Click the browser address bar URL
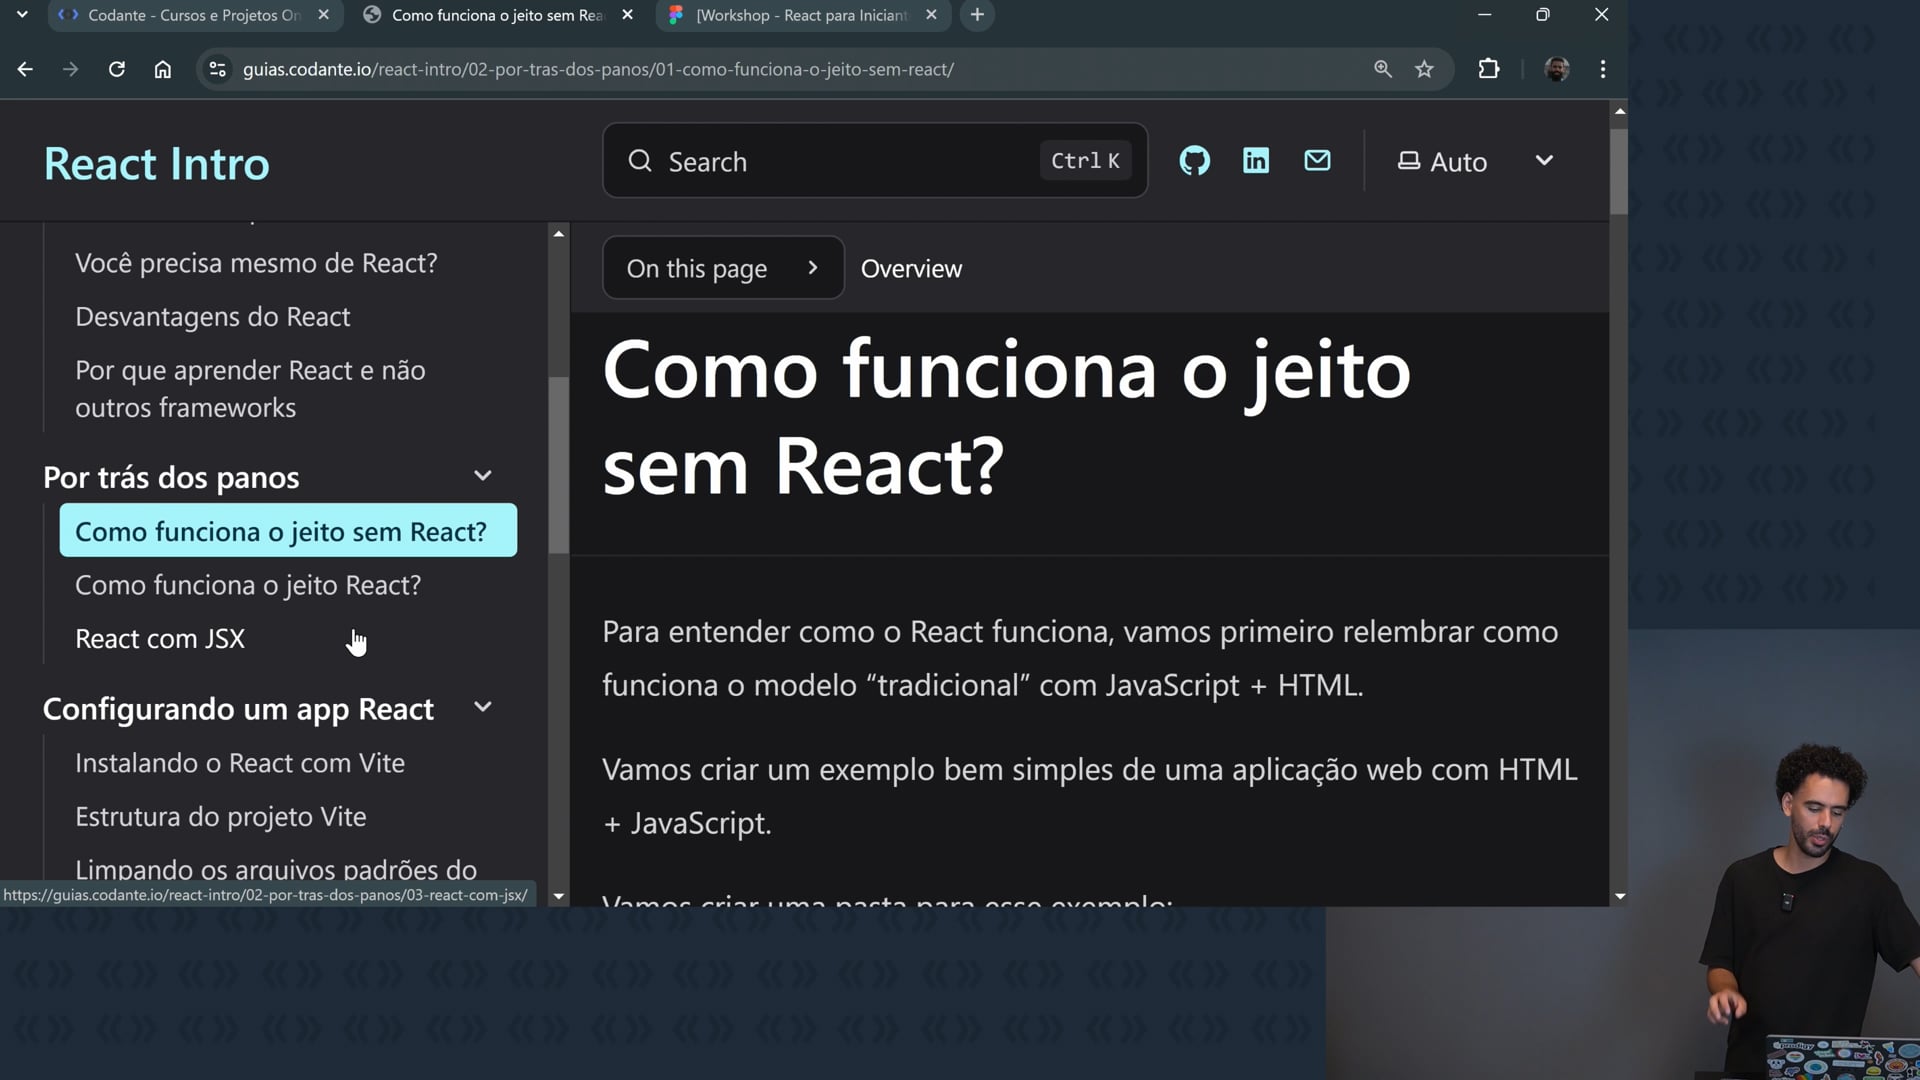The image size is (1920, 1080). point(598,69)
